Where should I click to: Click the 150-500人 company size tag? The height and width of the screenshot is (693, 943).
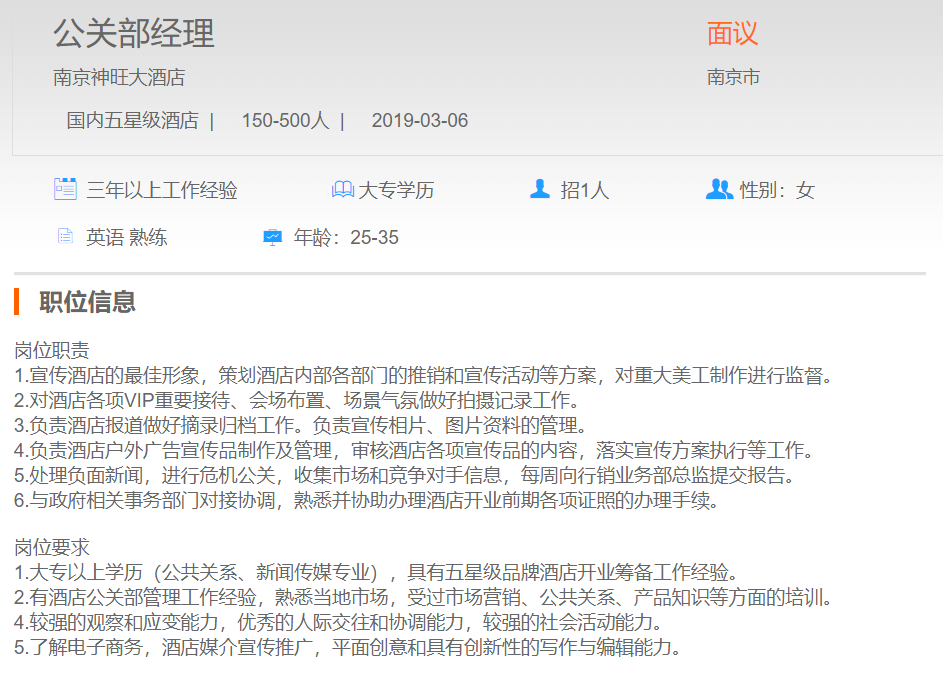[285, 121]
